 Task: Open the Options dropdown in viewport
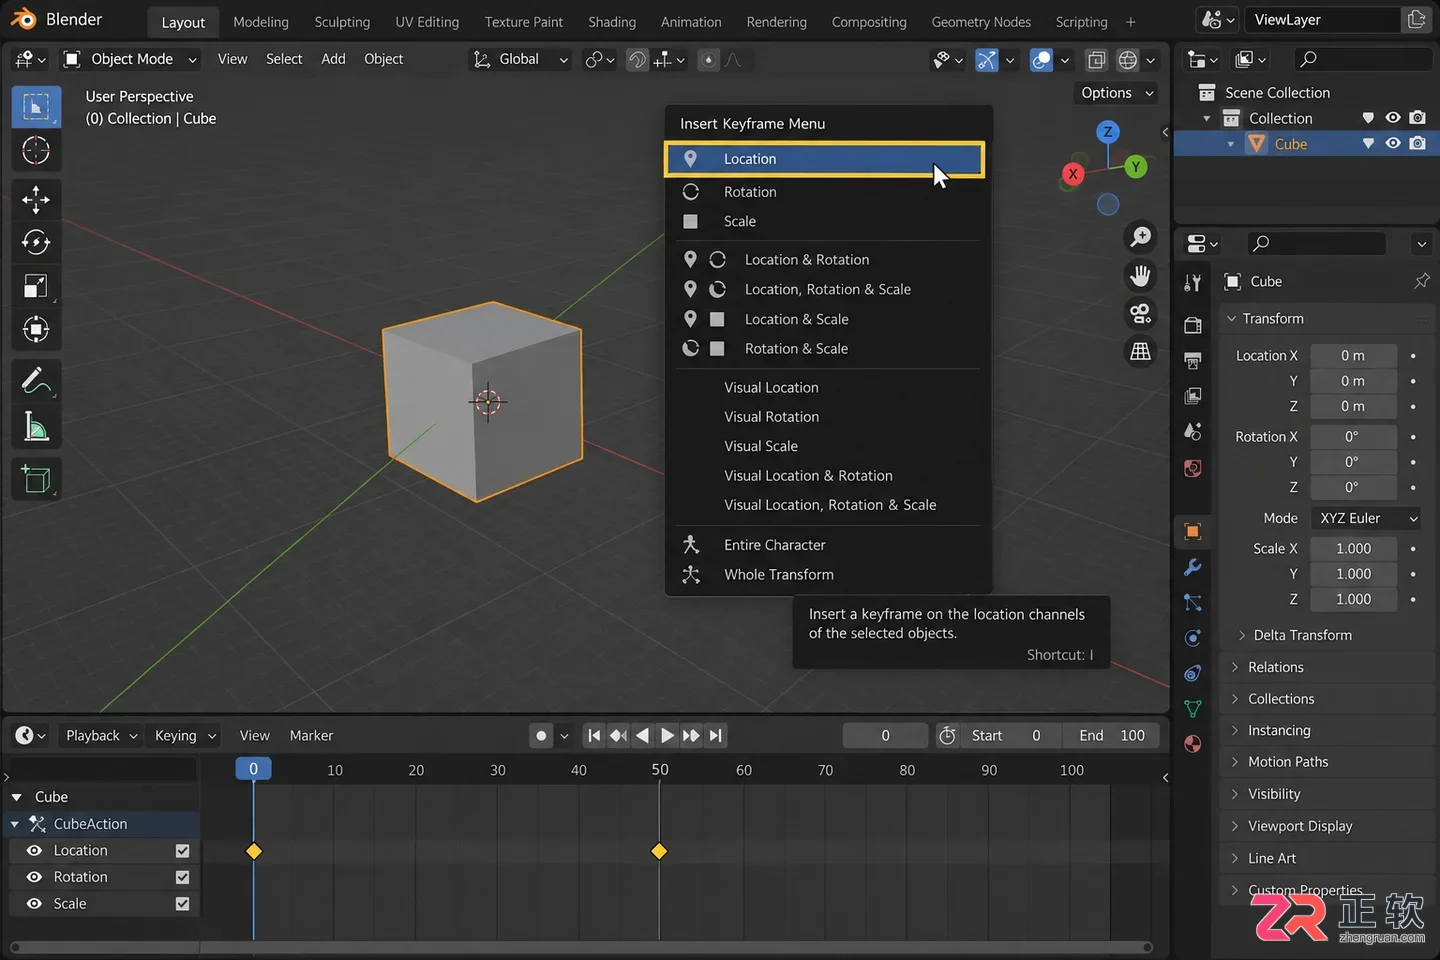(x=1117, y=93)
